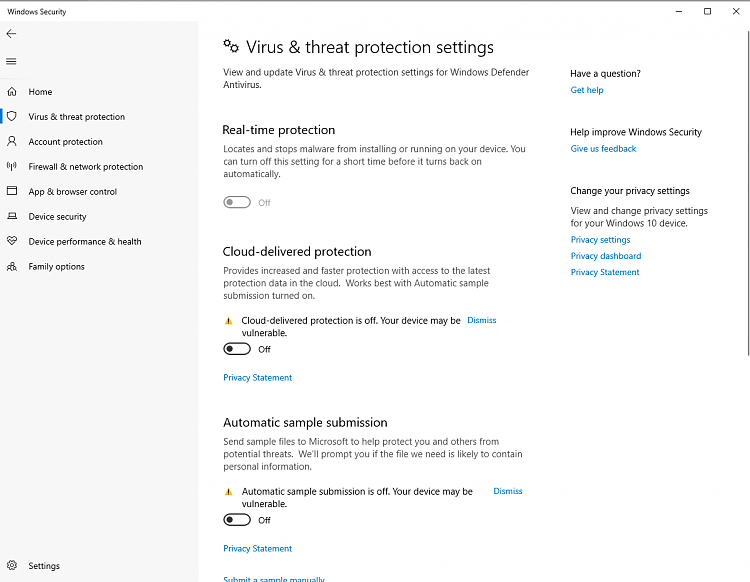The height and width of the screenshot is (582, 750).
Task: Click 'Help improve Windows Security' heading
Action: (636, 132)
